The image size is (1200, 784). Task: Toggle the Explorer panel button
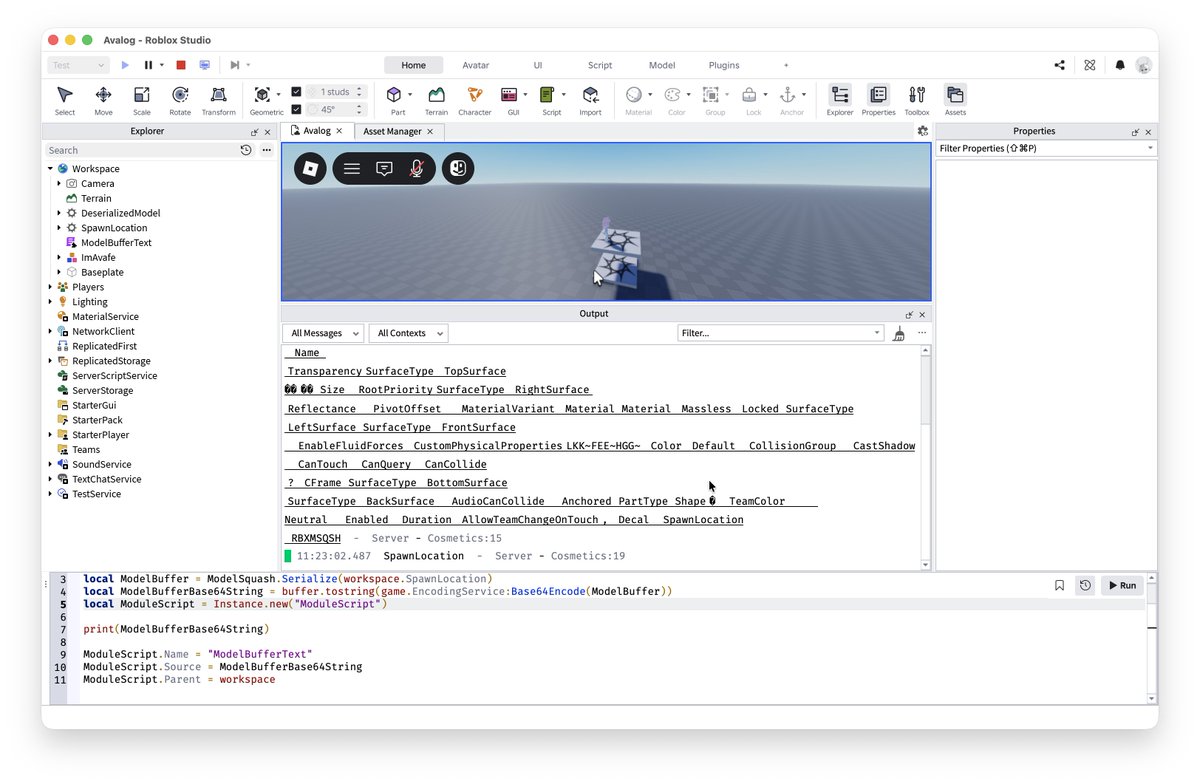(840, 100)
